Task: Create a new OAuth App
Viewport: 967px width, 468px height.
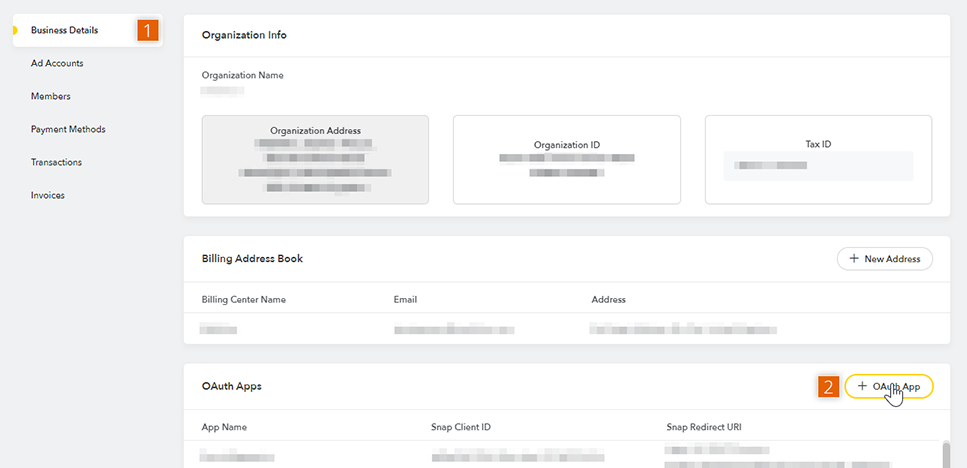Action: click(889, 387)
